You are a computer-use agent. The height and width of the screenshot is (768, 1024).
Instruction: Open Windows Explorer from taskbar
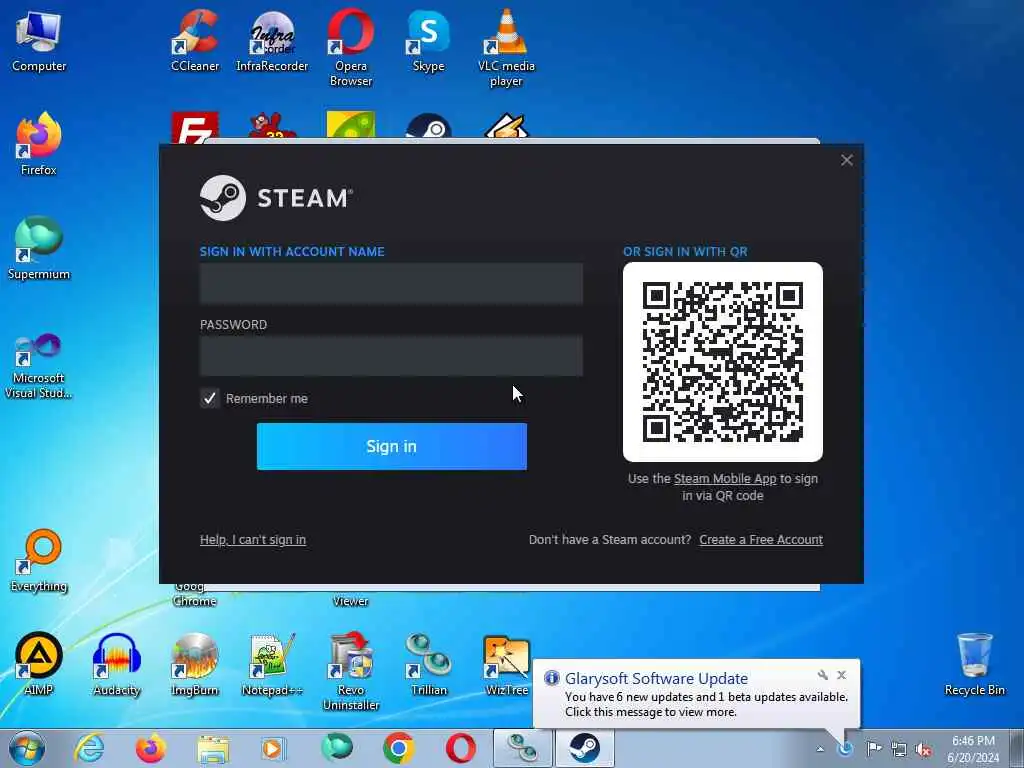point(213,748)
